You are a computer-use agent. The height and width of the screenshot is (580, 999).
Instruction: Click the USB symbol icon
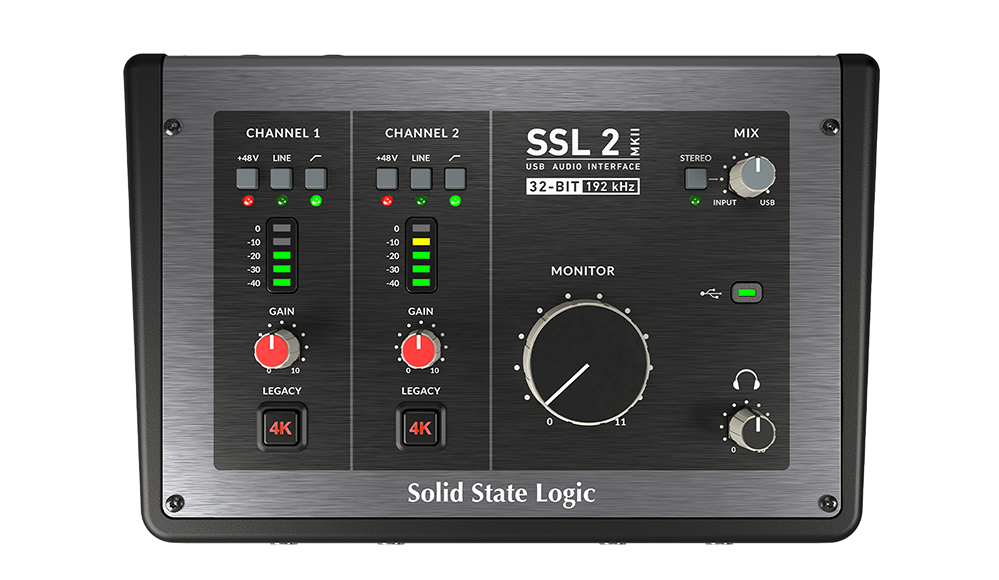(x=710, y=293)
